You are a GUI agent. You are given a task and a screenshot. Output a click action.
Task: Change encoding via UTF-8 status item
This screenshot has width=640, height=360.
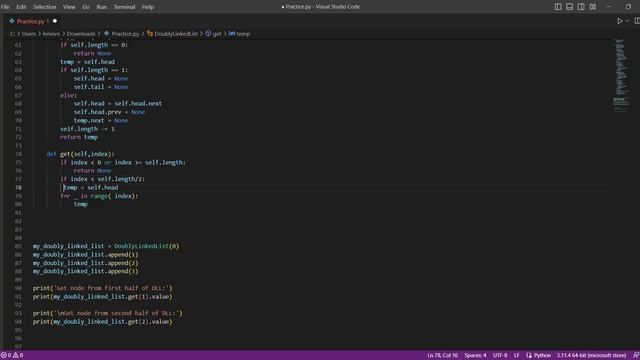(x=500, y=356)
